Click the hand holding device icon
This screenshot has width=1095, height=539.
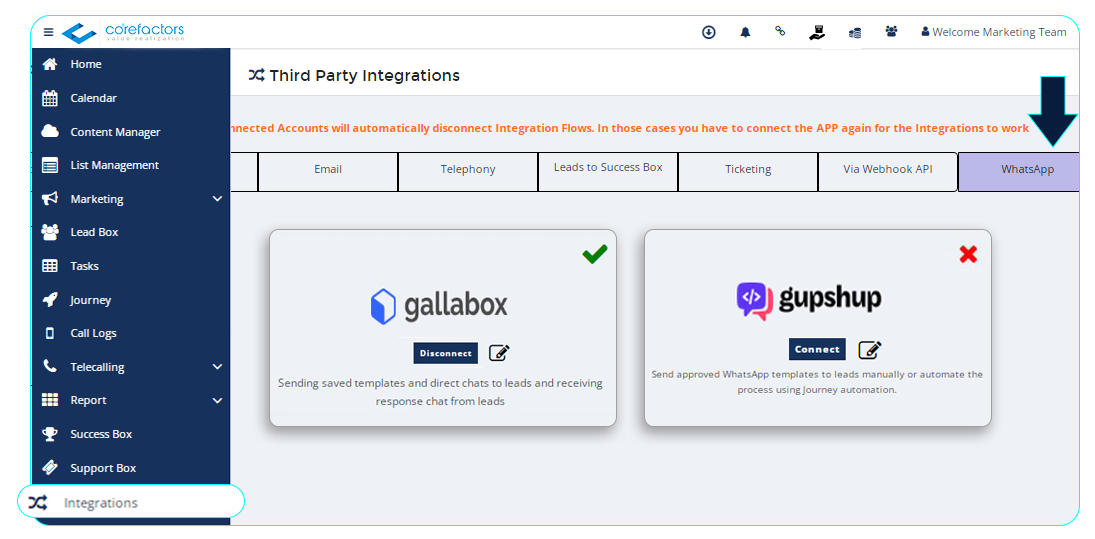(817, 32)
